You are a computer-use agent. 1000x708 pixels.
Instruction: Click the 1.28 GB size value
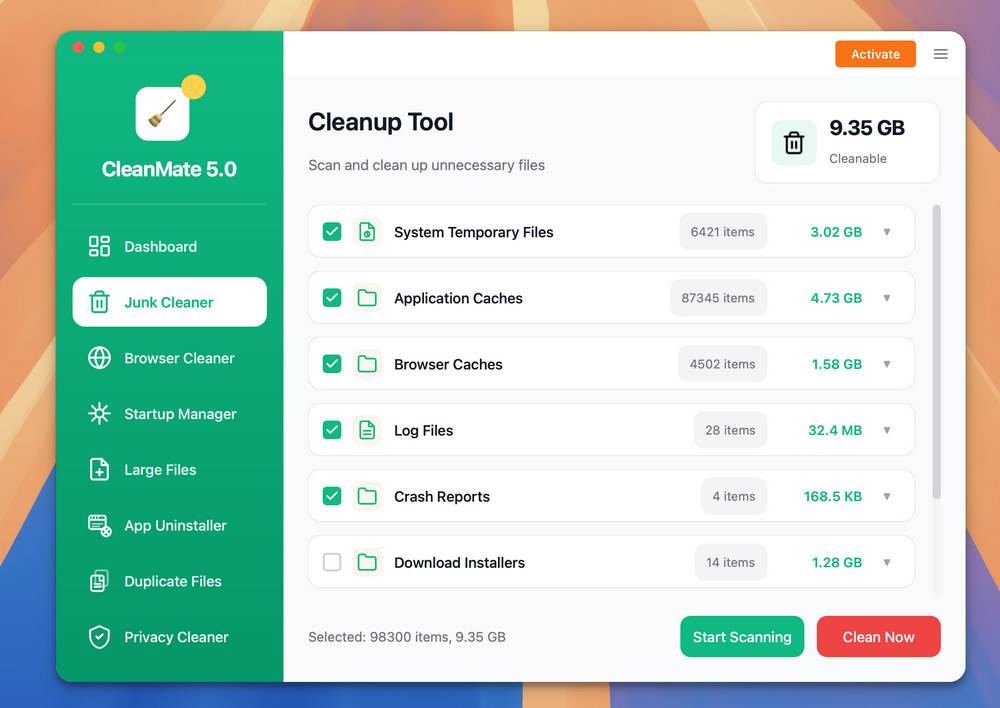(837, 563)
